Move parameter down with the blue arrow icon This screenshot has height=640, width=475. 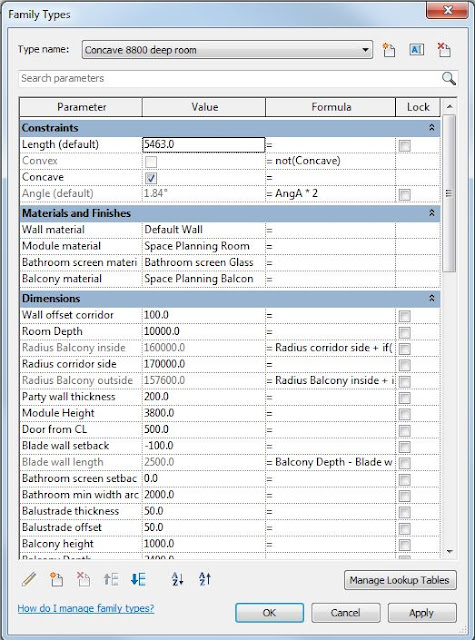138,579
